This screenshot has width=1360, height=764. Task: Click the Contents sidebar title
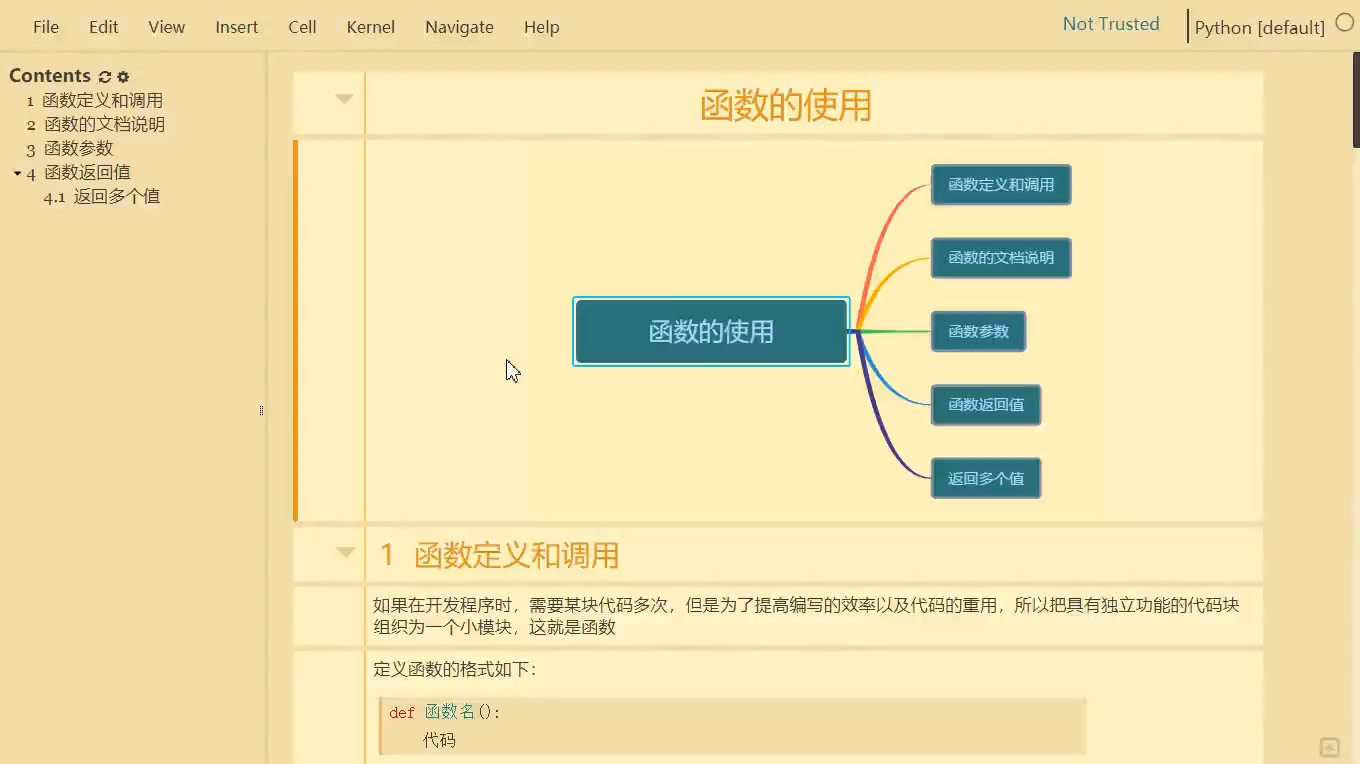click(50, 76)
